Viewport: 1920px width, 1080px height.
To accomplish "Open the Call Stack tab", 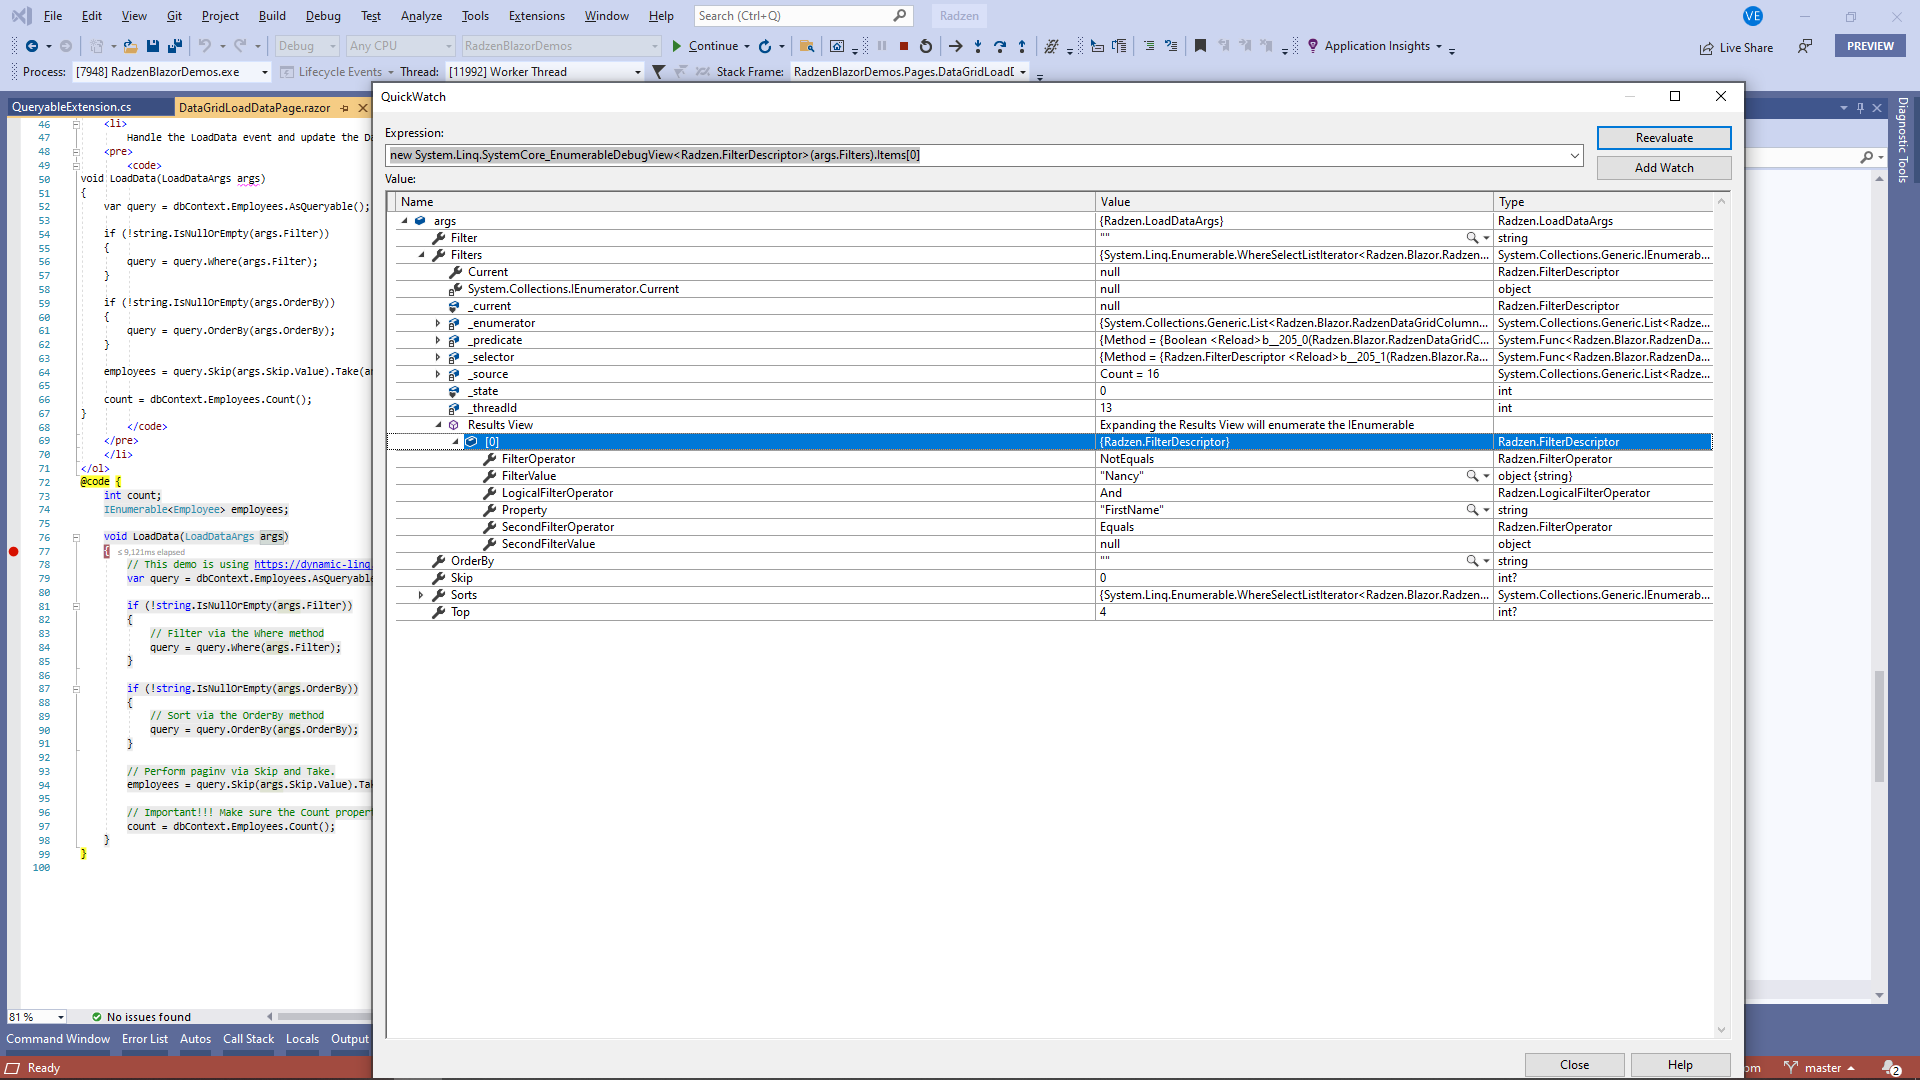I will click(248, 1039).
